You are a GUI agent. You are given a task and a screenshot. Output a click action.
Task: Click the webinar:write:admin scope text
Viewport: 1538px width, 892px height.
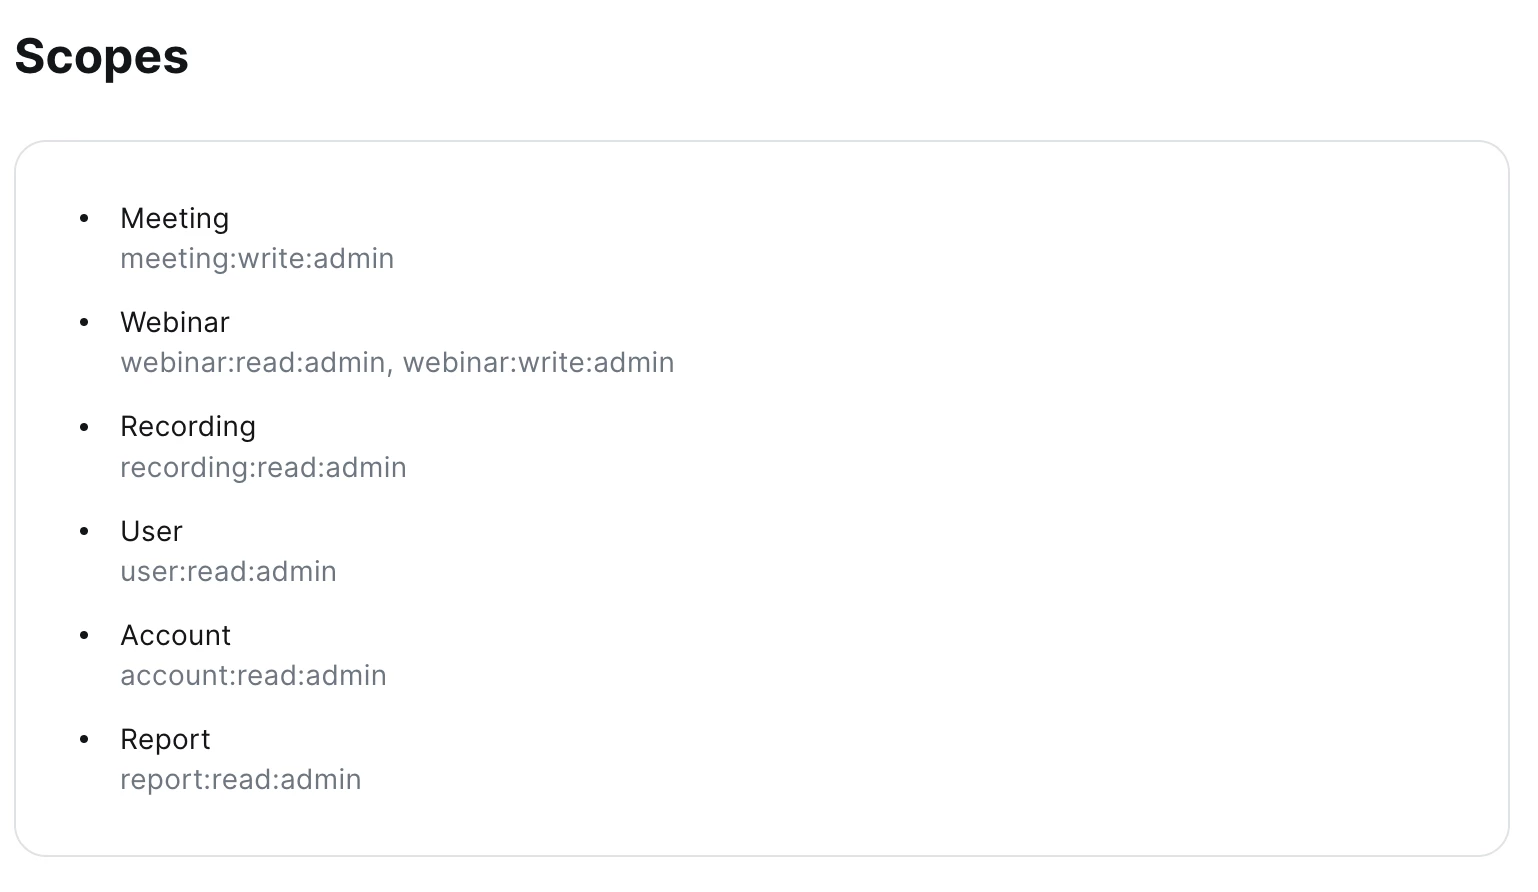click(538, 363)
